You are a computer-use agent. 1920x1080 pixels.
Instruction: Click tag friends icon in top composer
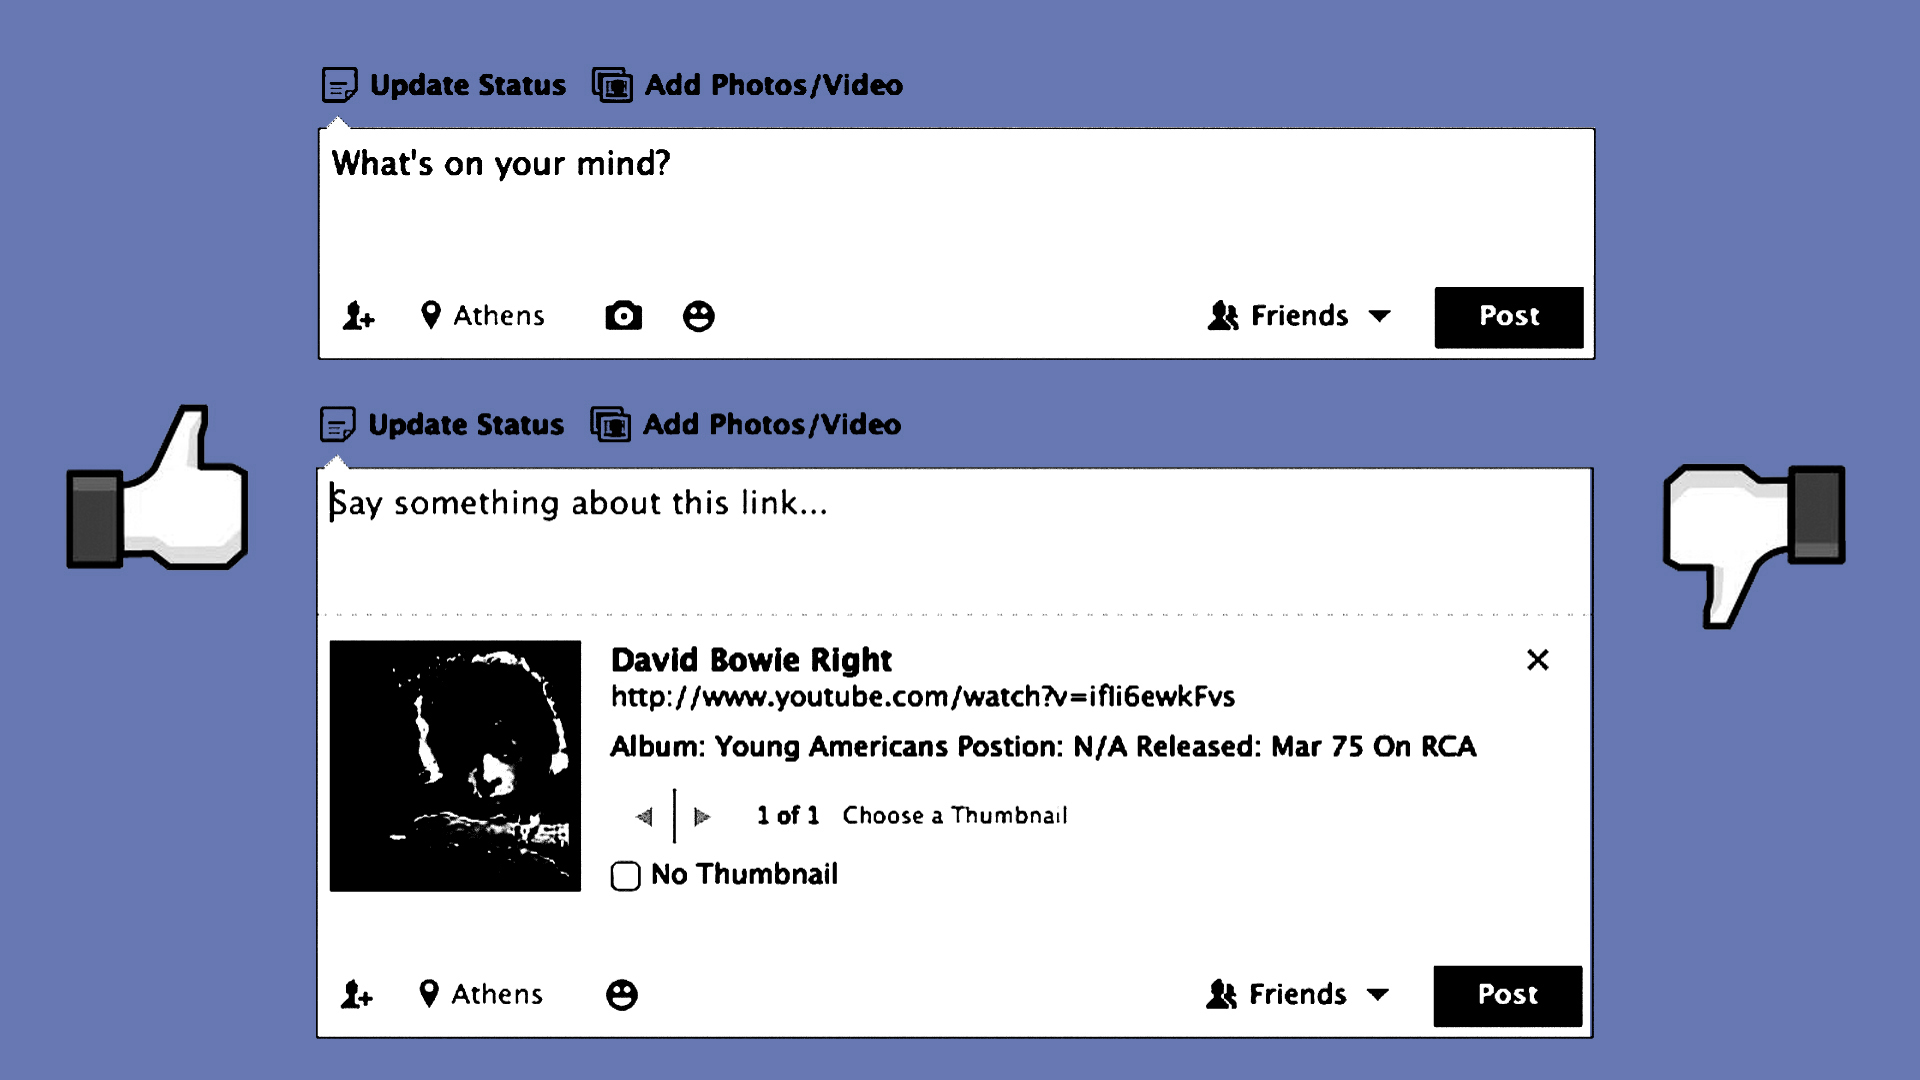(358, 316)
